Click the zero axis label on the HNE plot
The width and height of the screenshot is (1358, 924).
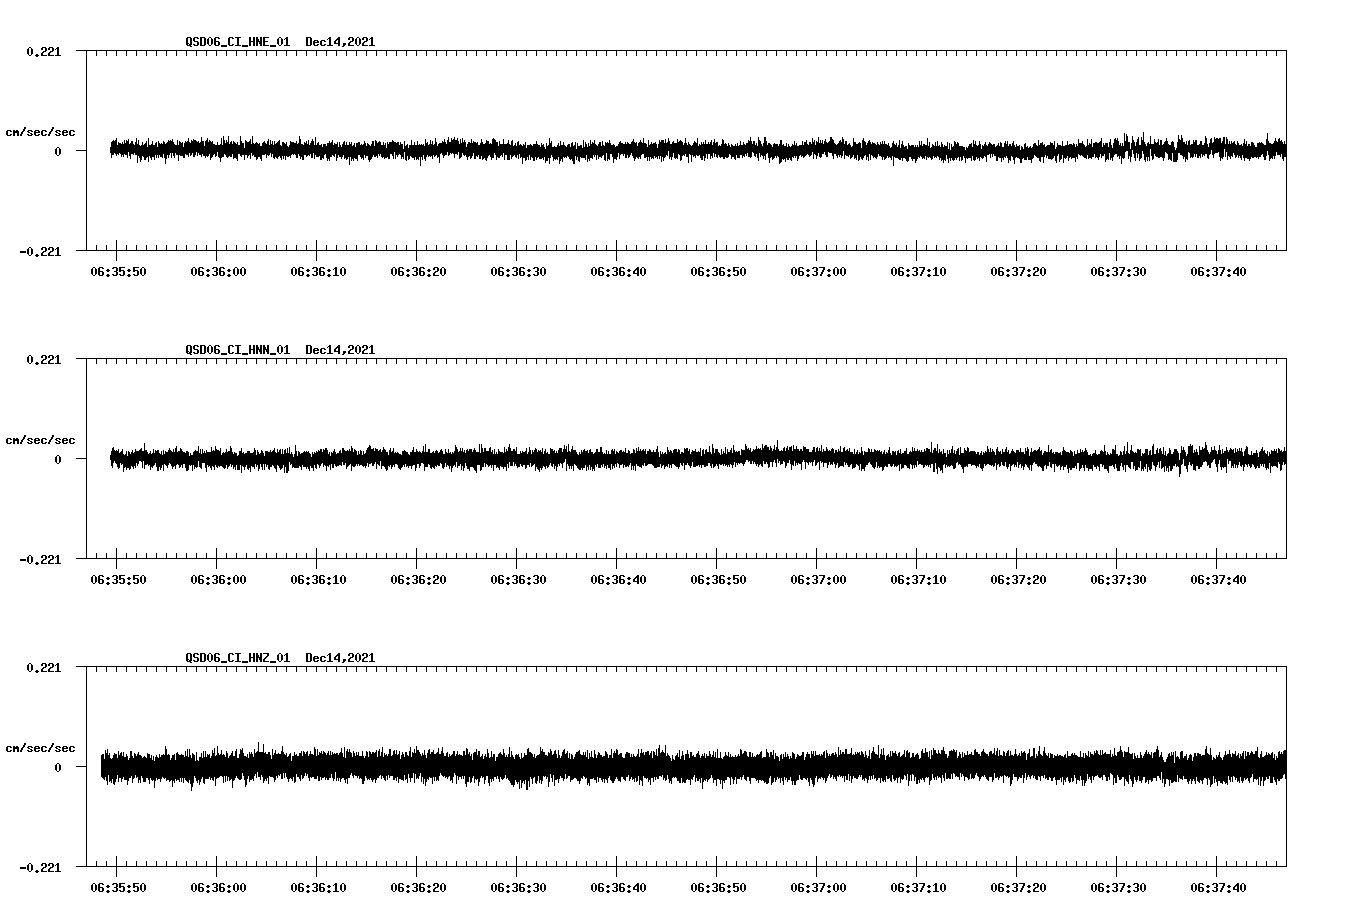click(x=58, y=151)
